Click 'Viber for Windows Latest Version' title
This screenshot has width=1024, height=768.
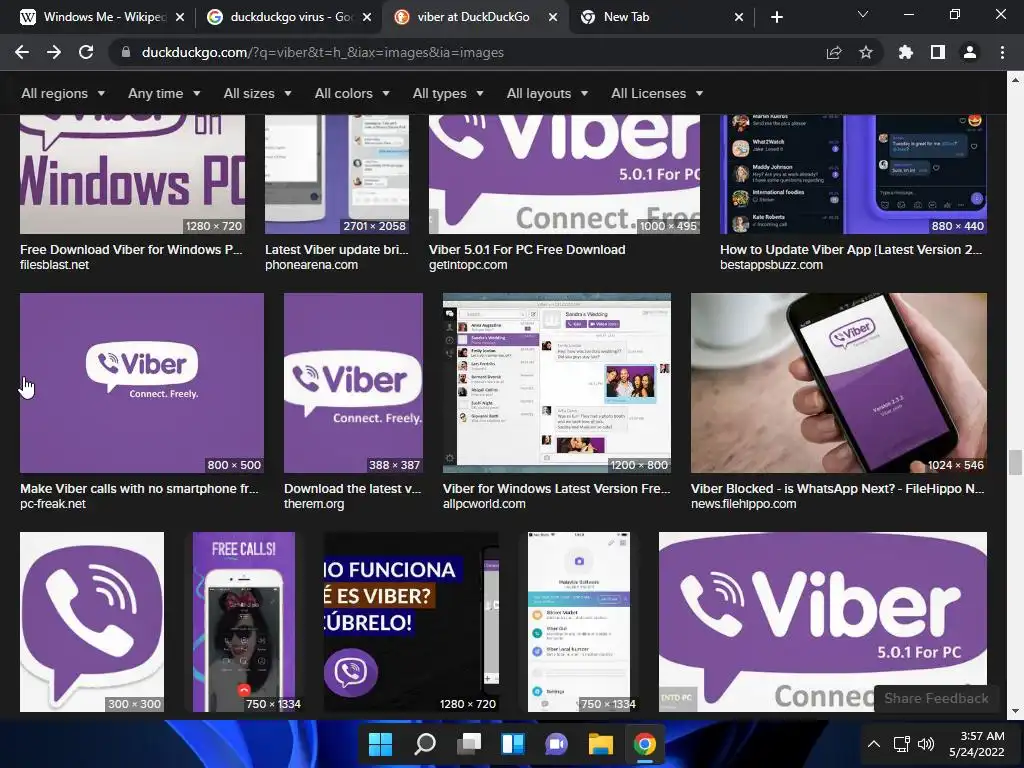[556, 488]
